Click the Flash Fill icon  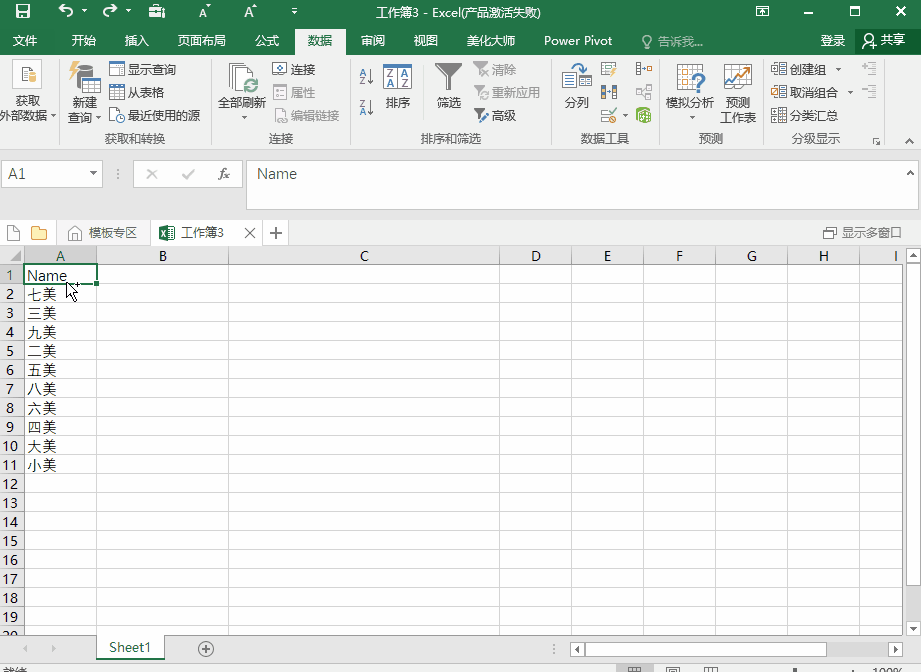pos(609,69)
